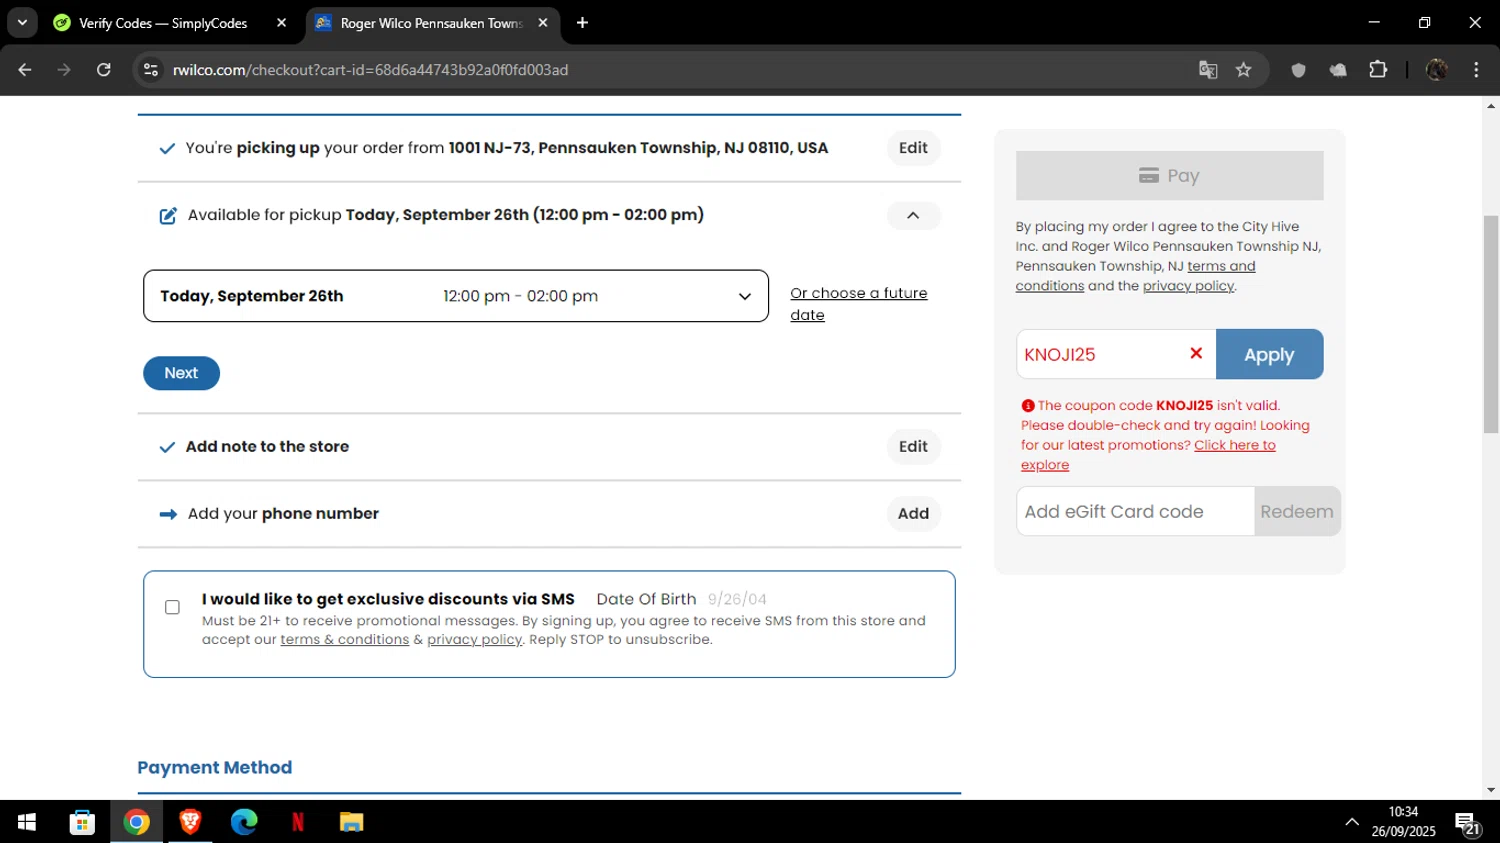Click the Payment Method heading
Image resolution: width=1500 pixels, height=843 pixels.
click(x=215, y=768)
